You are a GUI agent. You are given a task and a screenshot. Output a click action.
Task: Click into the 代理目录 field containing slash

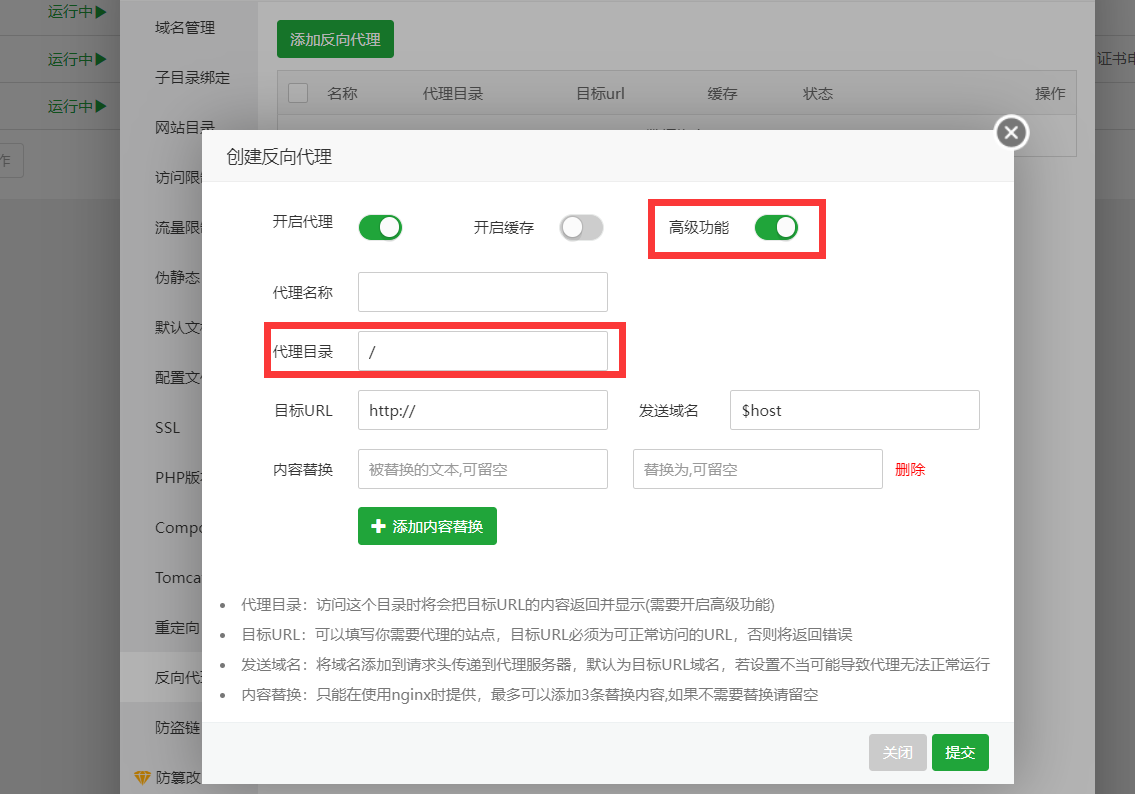tap(483, 351)
